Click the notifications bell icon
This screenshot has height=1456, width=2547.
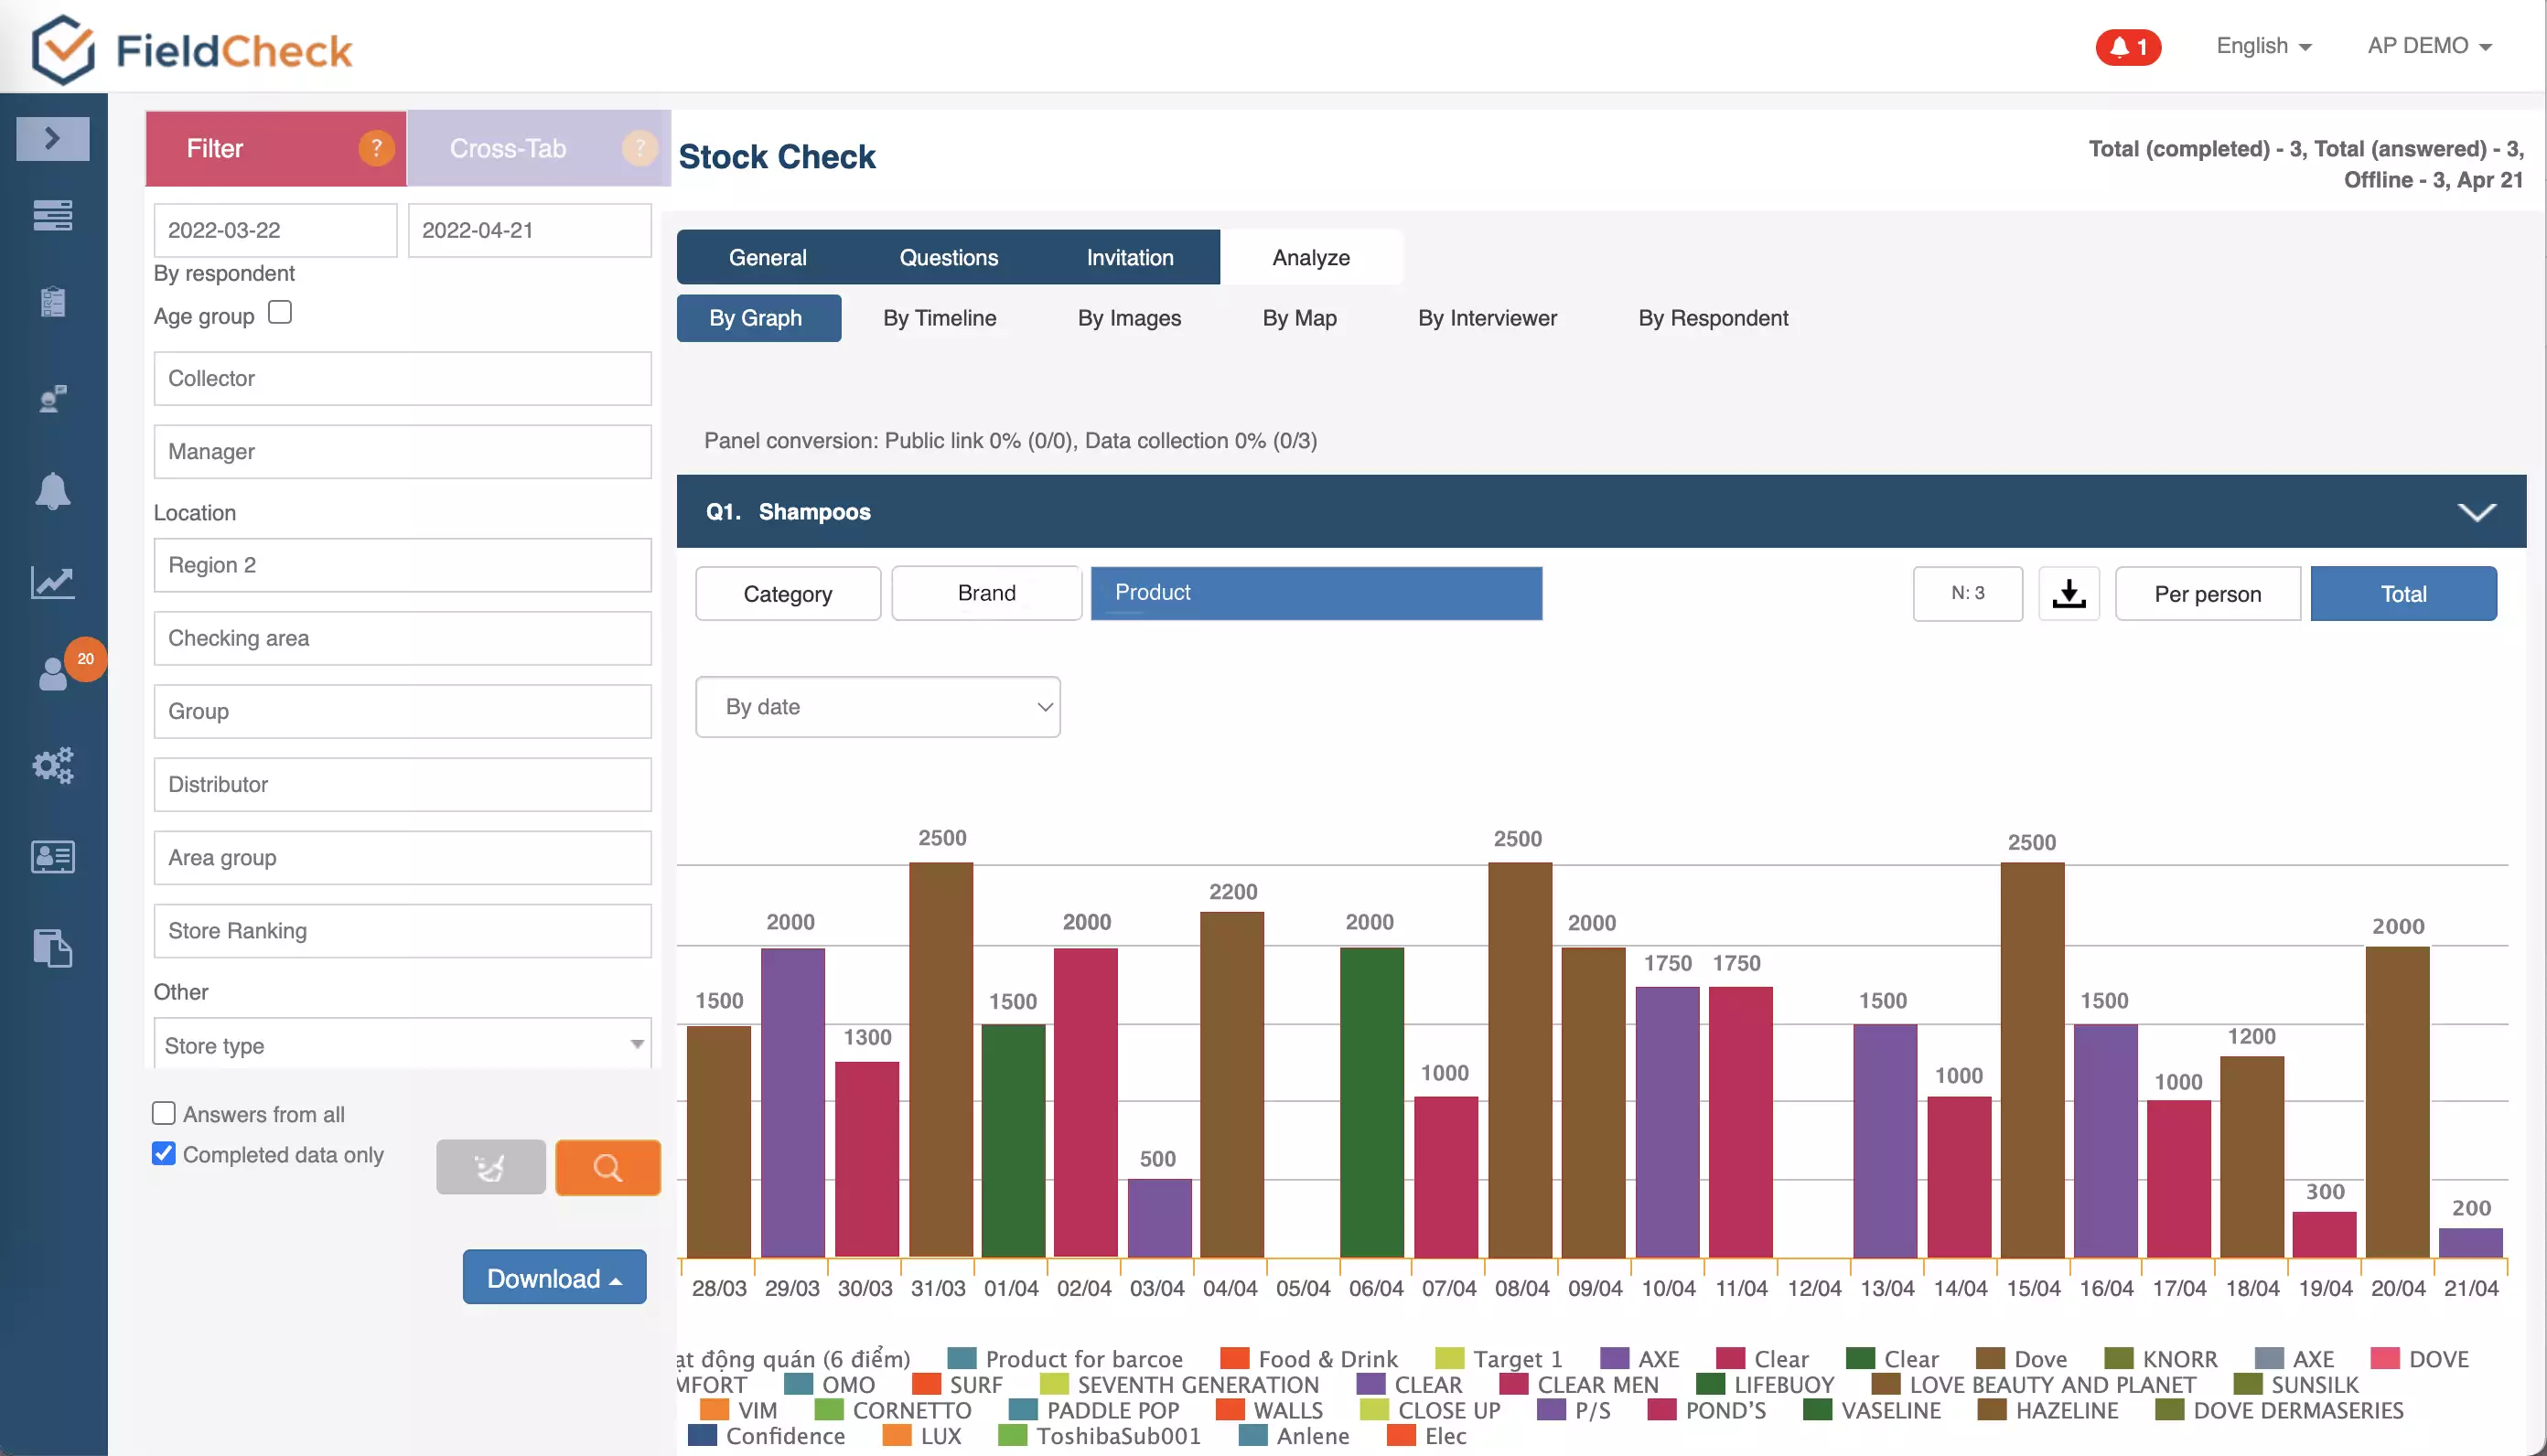tap(52, 489)
